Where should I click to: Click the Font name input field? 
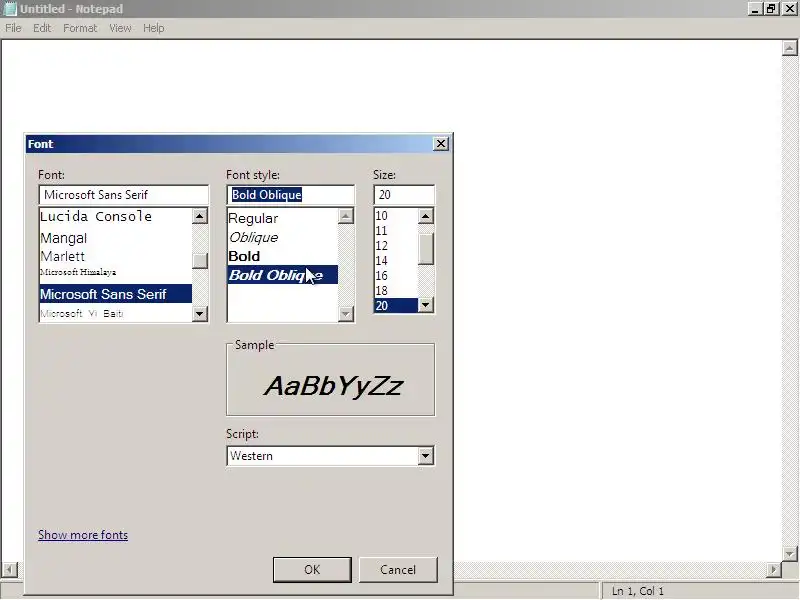tap(123, 195)
